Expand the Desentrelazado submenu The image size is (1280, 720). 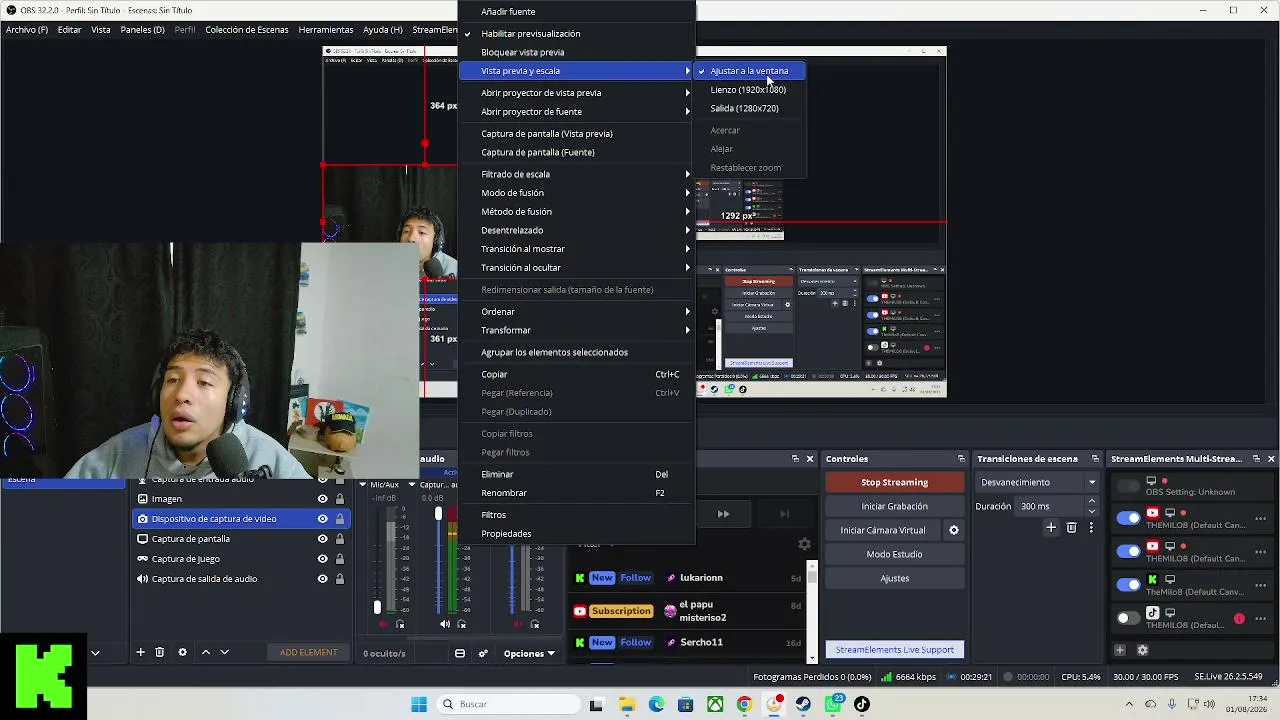point(576,230)
